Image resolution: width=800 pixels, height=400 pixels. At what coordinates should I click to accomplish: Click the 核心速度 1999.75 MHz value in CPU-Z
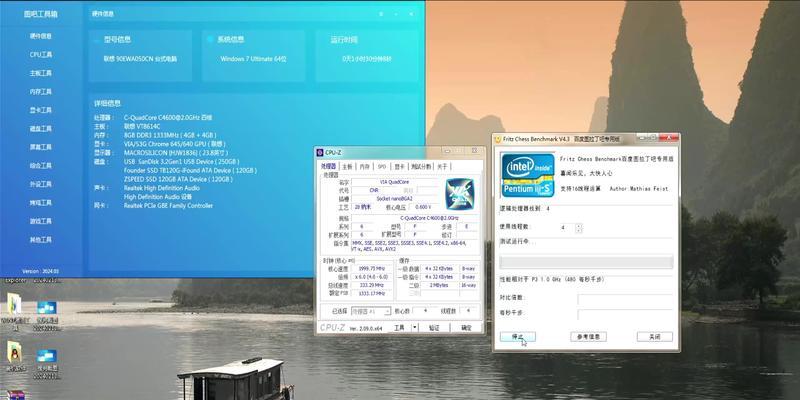[372, 268]
